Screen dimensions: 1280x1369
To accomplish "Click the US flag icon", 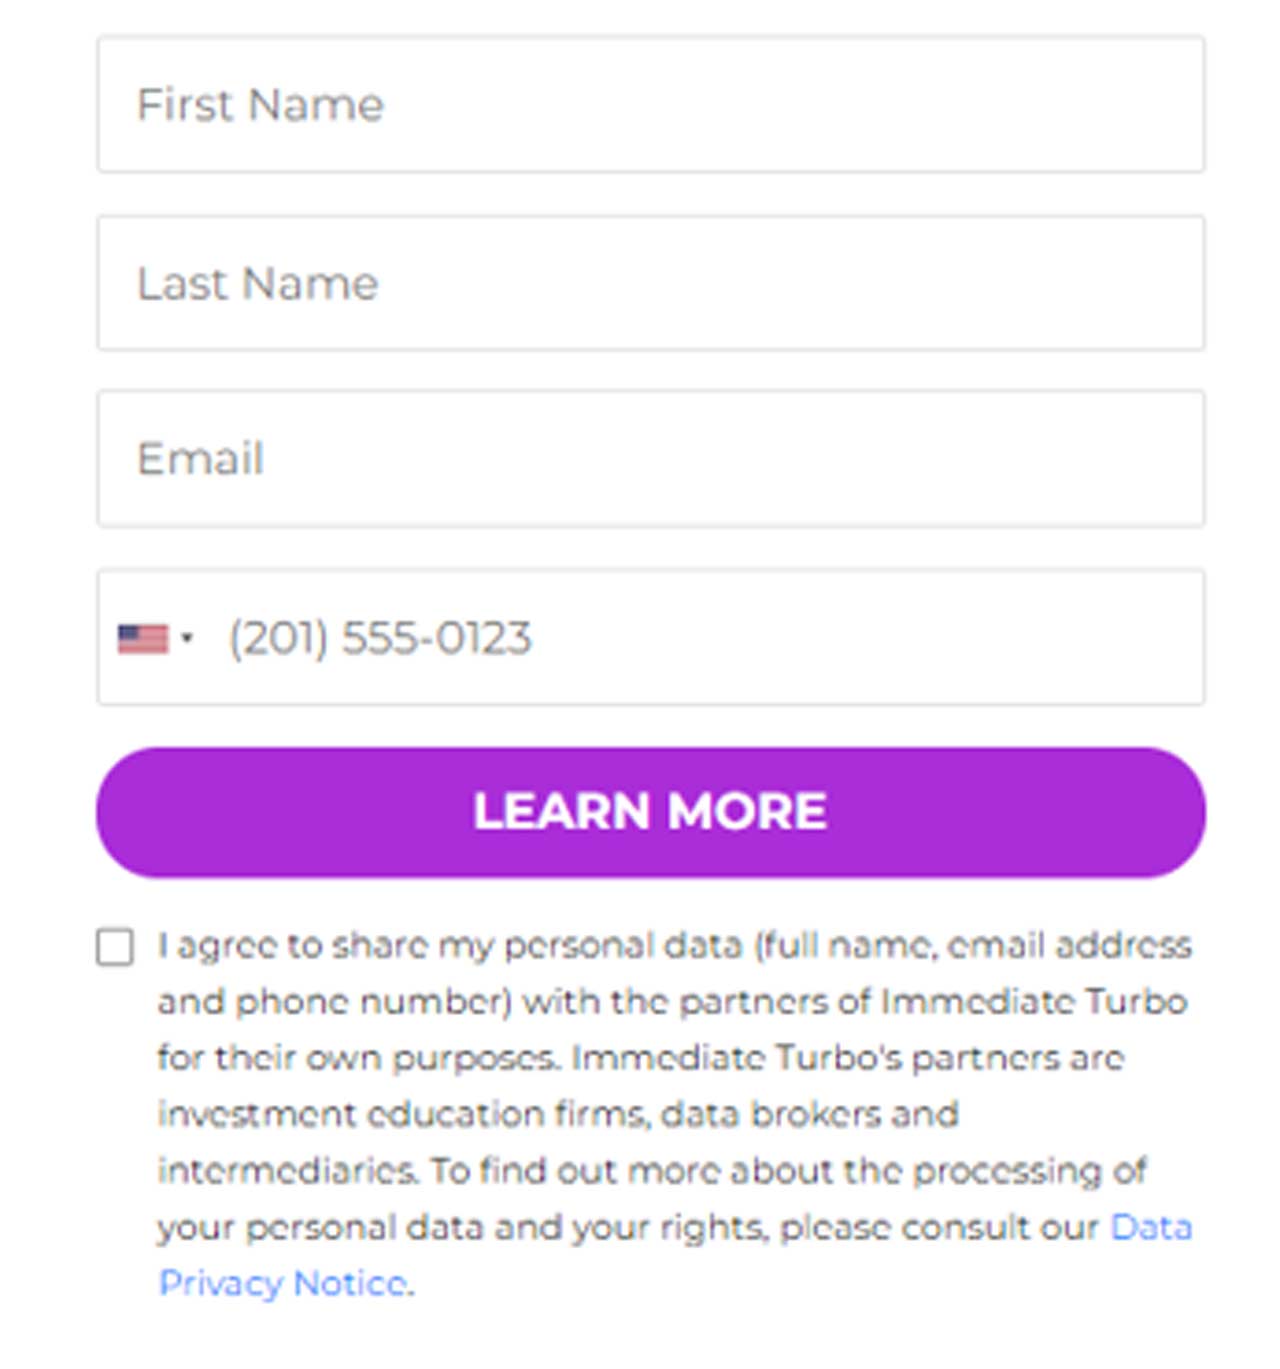I will [143, 638].
